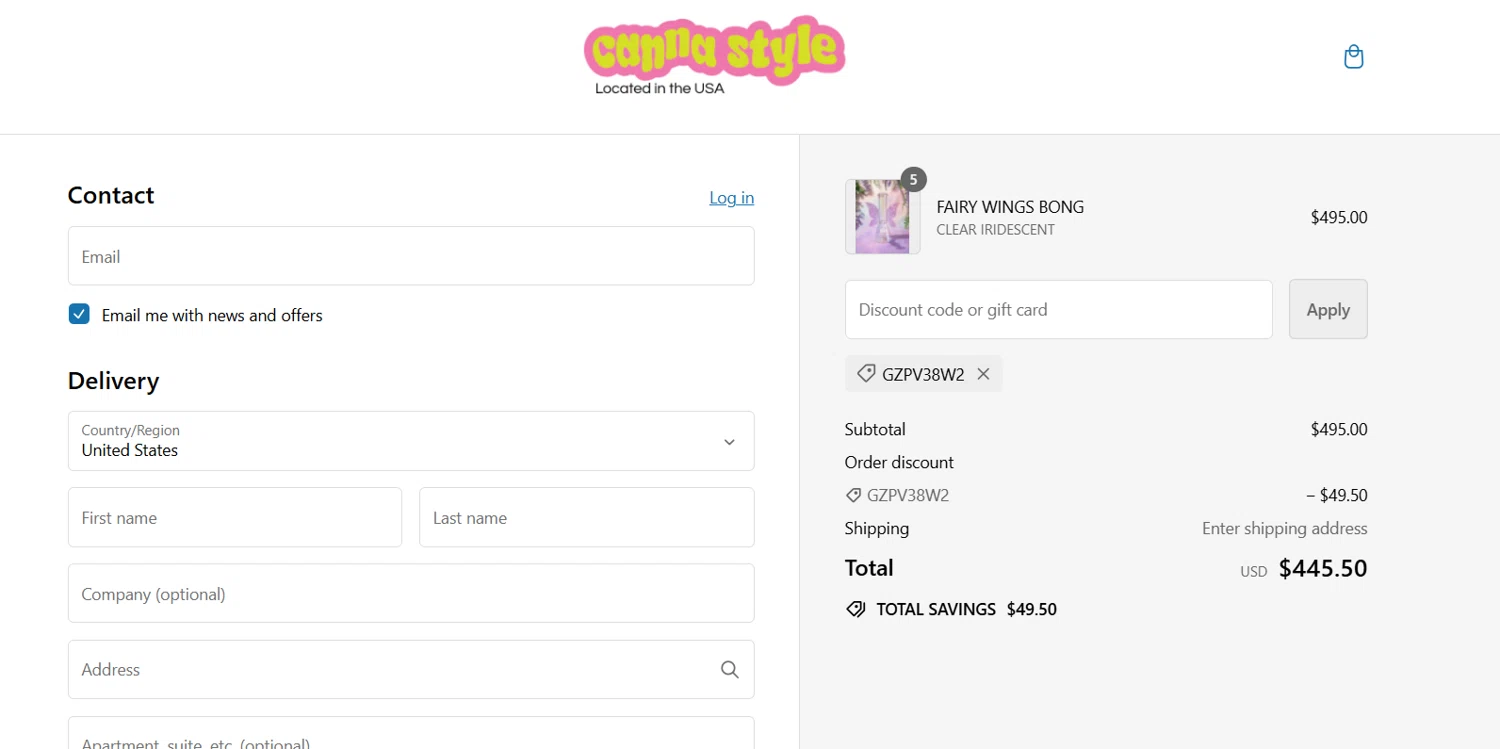The image size is (1500, 749).
Task: Click the address search magnifier icon
Action: tap(730, 670)
